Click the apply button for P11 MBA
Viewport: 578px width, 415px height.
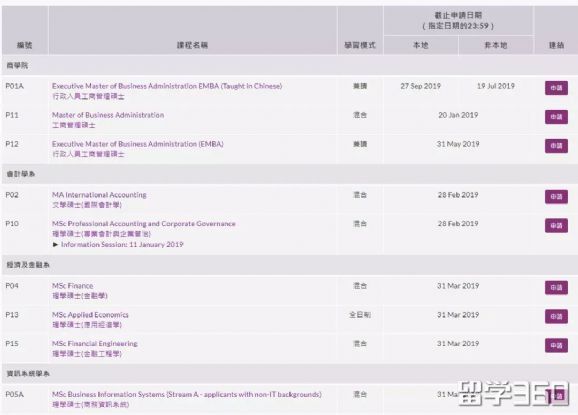click(556, 117)
